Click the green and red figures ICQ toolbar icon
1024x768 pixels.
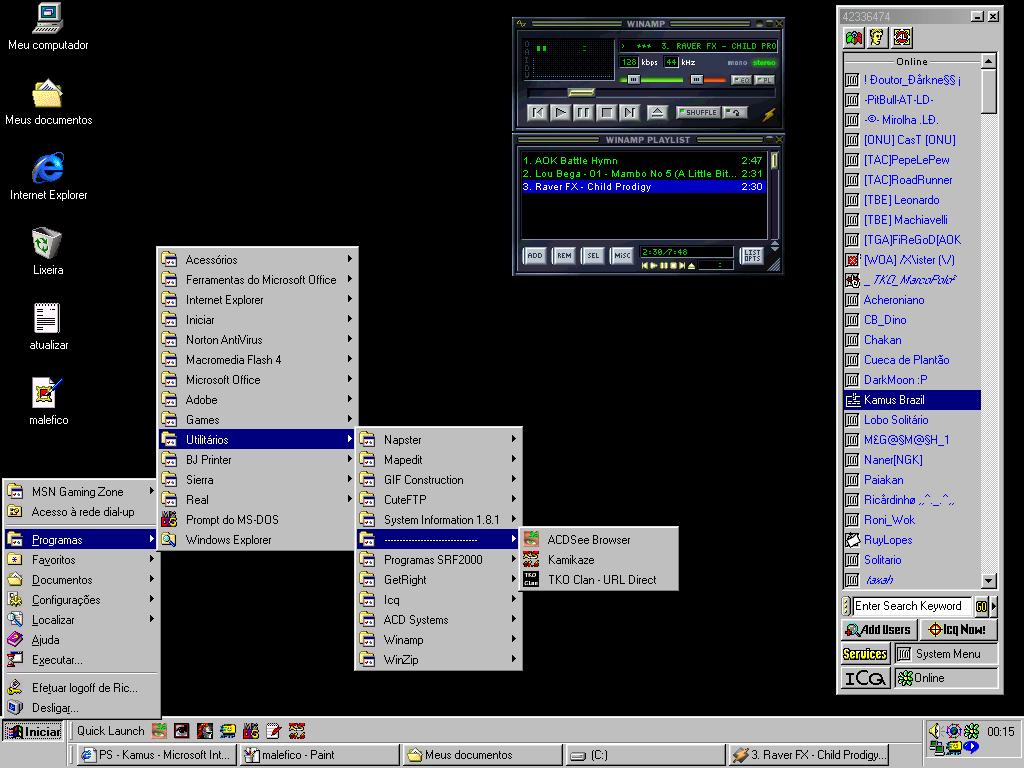[x=854, y=38]
